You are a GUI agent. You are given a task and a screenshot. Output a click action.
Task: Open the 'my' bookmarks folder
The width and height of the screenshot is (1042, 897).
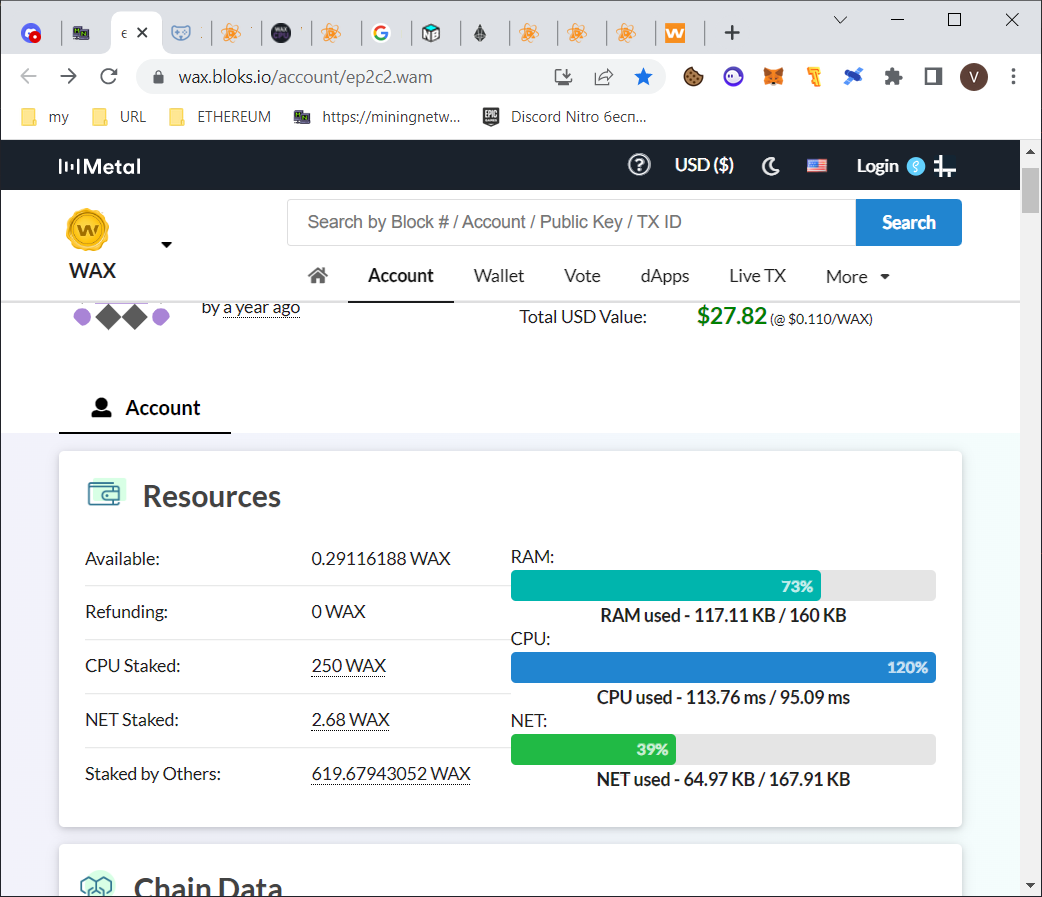coord(45,117)
